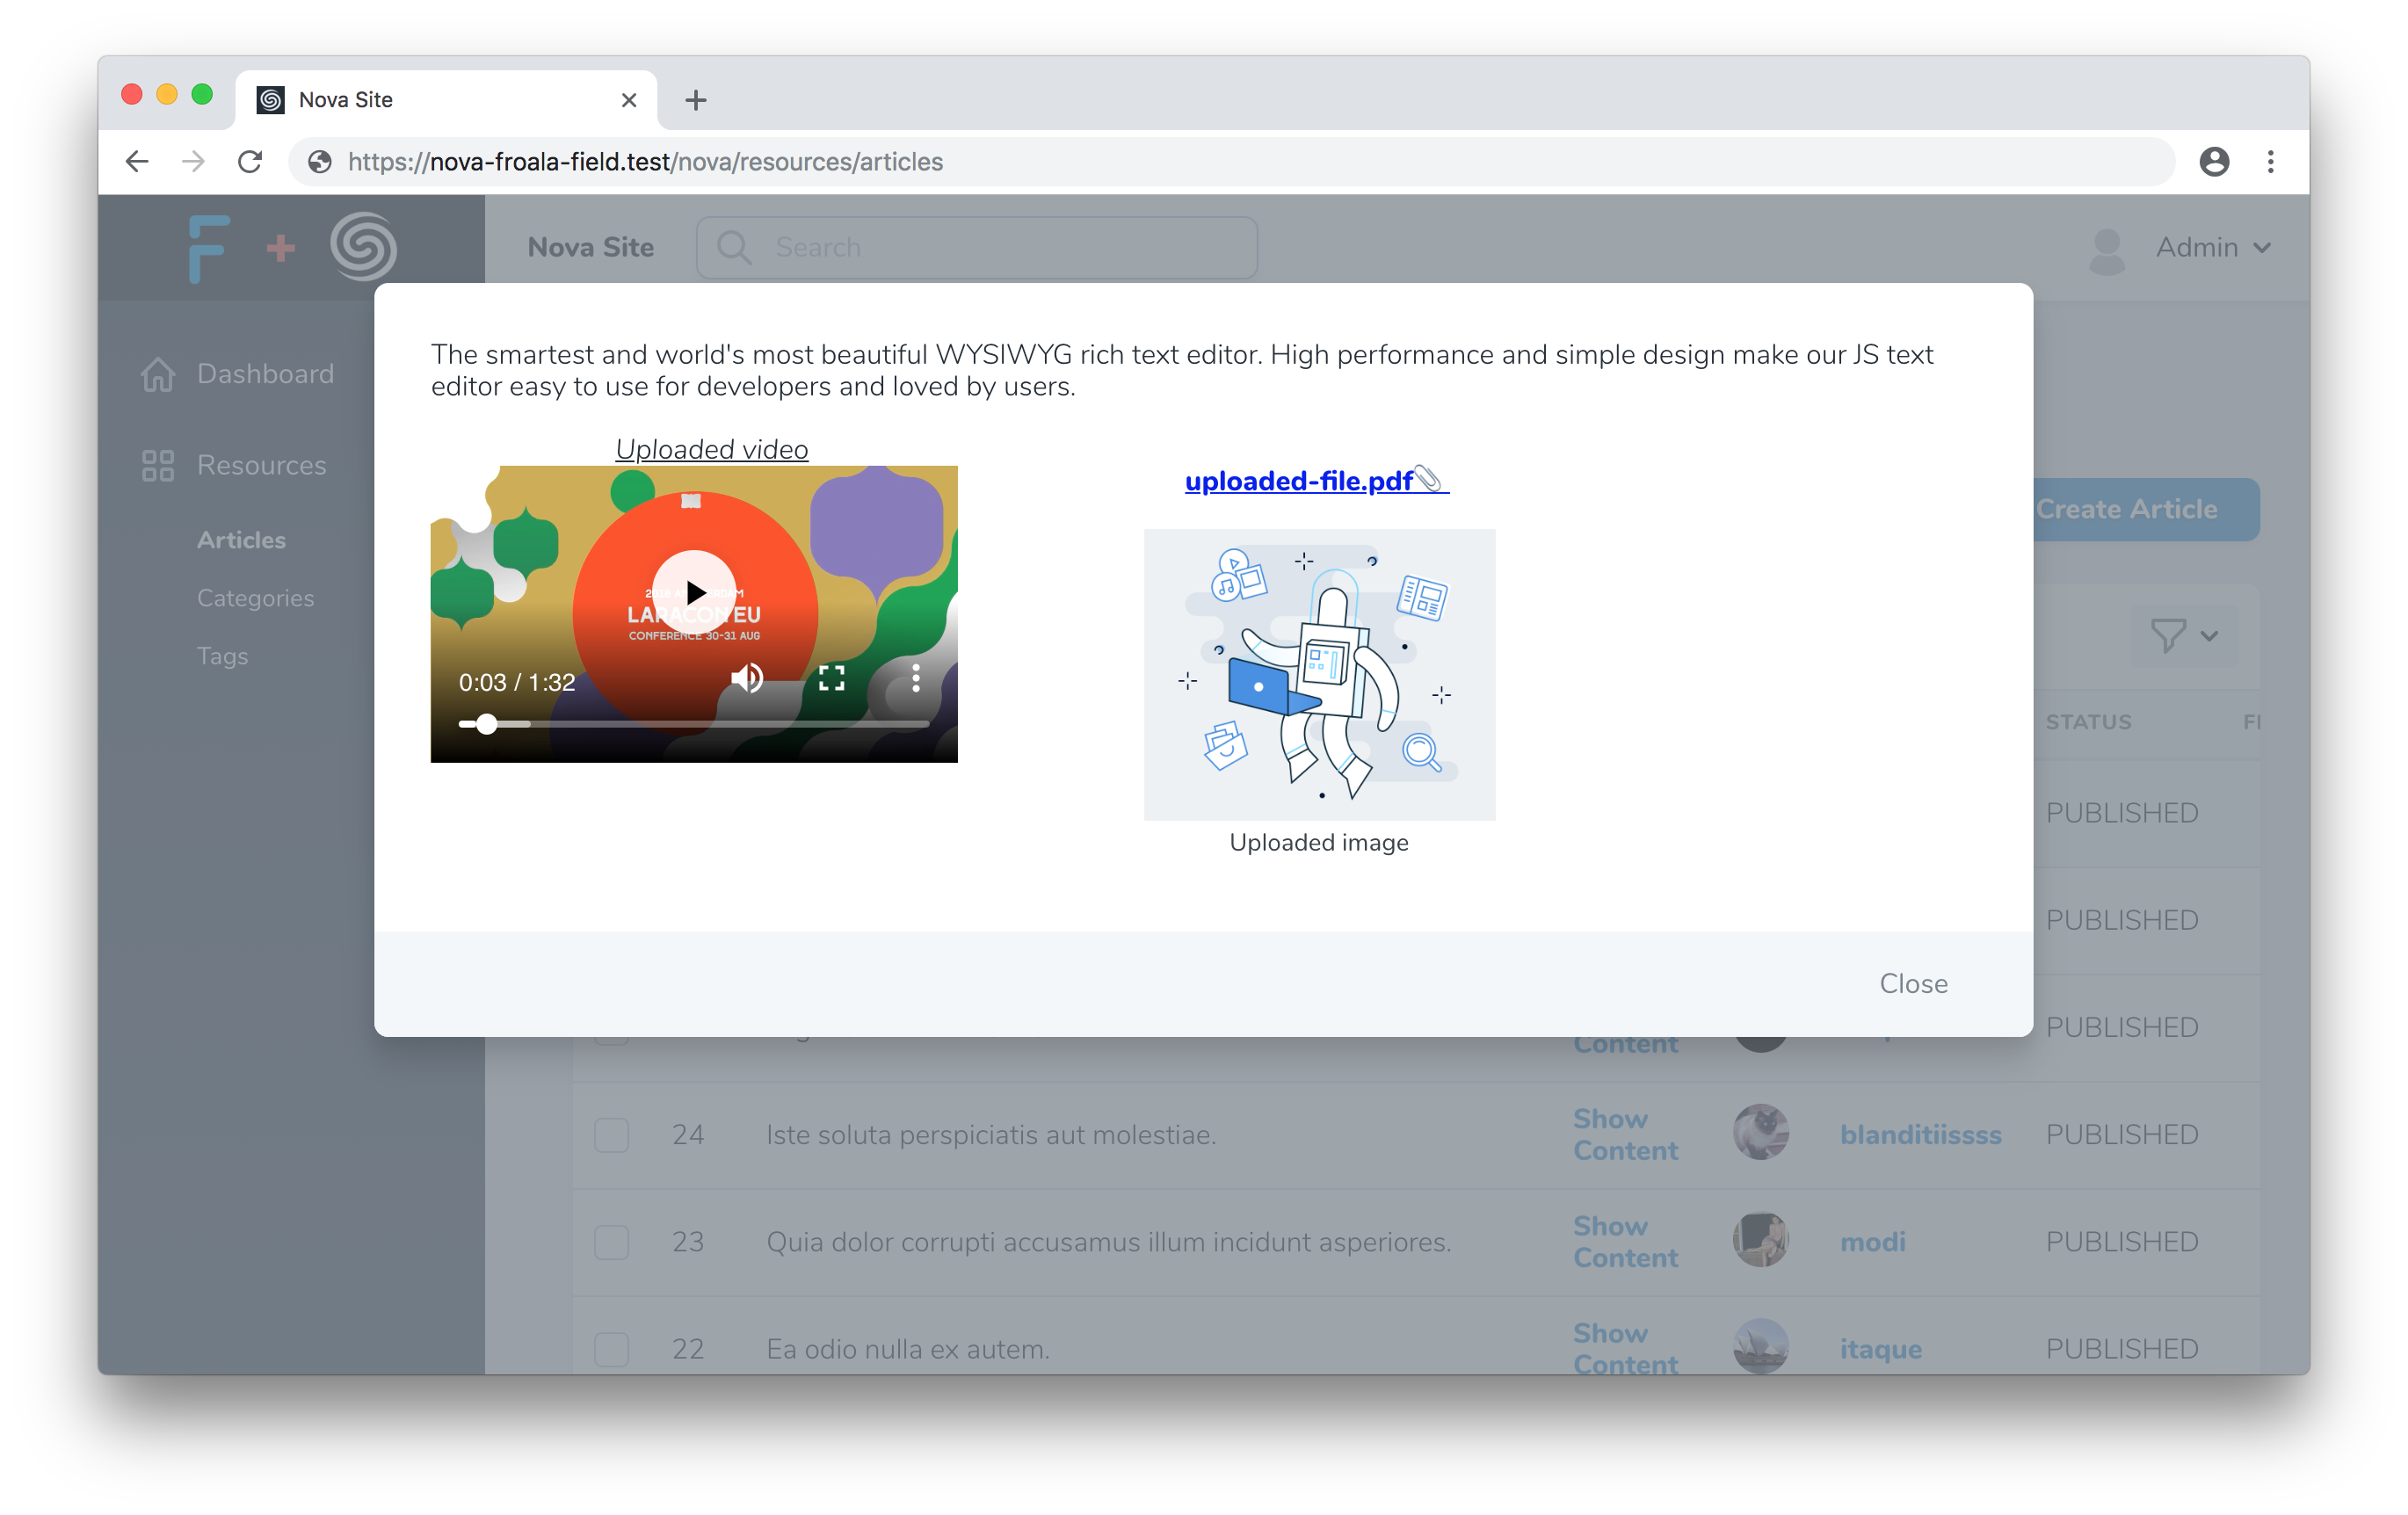Enter fullscreen mode on the video
The width and height of the screenshot is (2408, 1515).
(x=831, y=679)
